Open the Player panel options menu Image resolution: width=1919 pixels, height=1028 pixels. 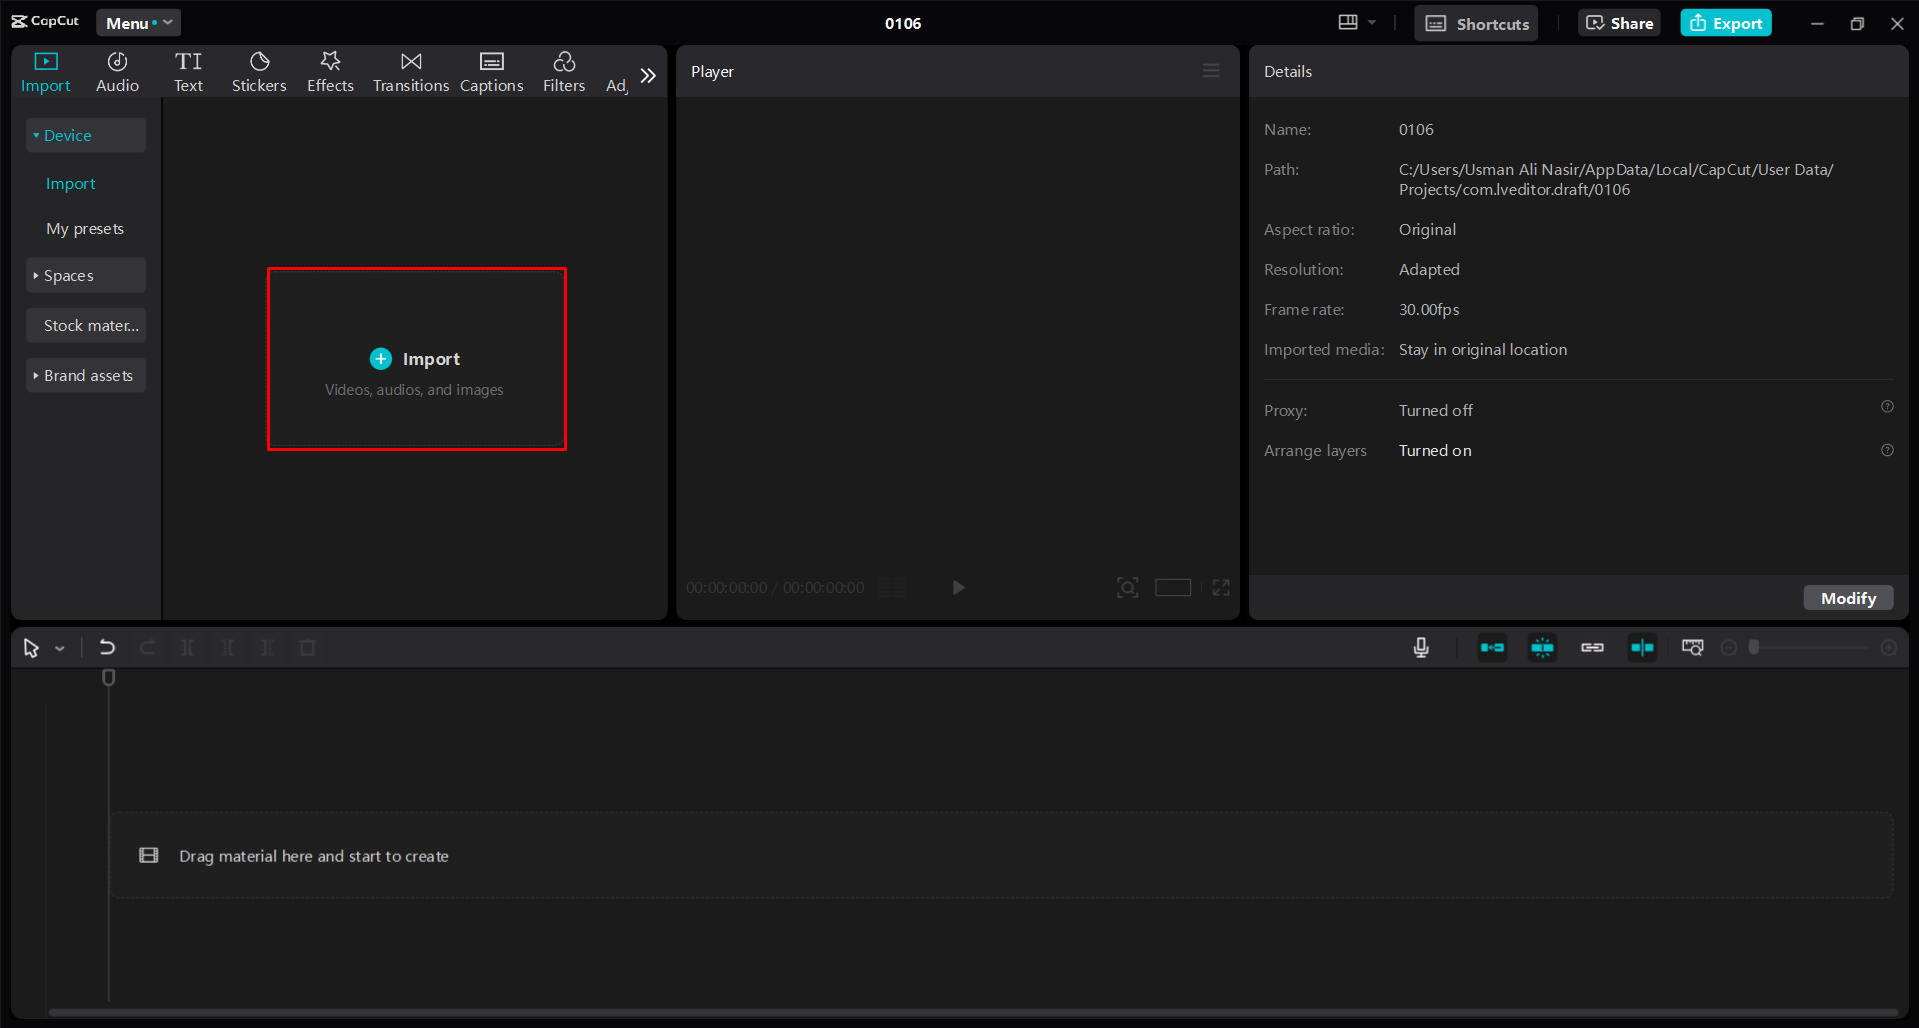(1210, 70)
